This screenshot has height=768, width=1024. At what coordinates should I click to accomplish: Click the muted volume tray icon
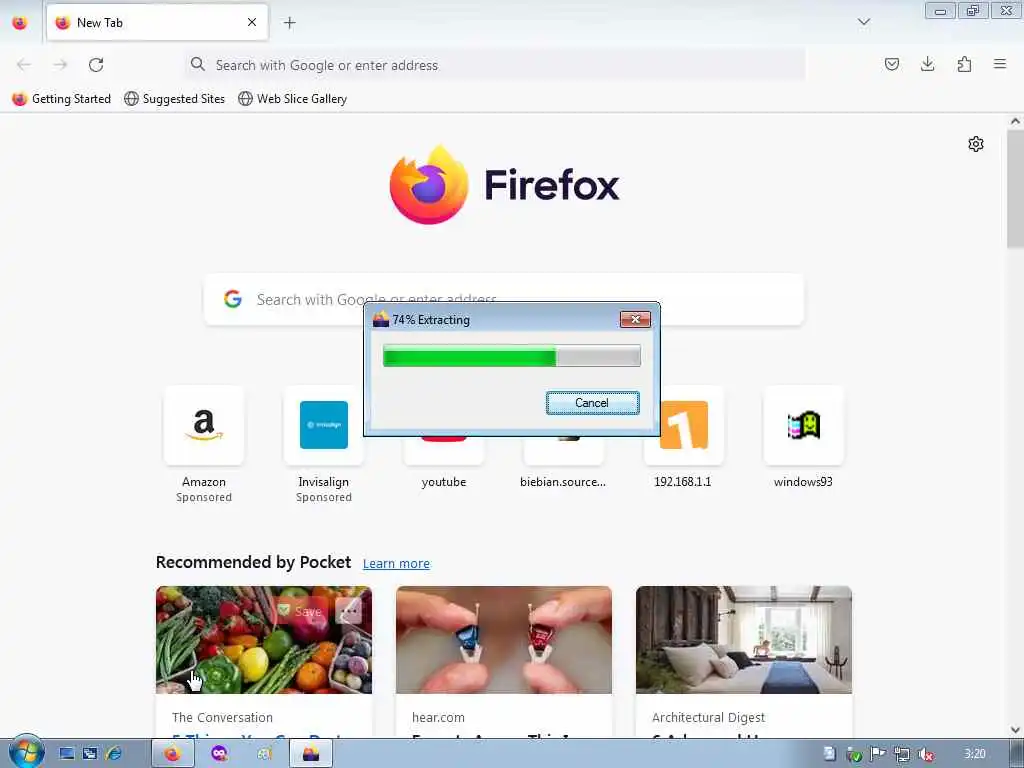pyautogui.click(x=925, y=754)
